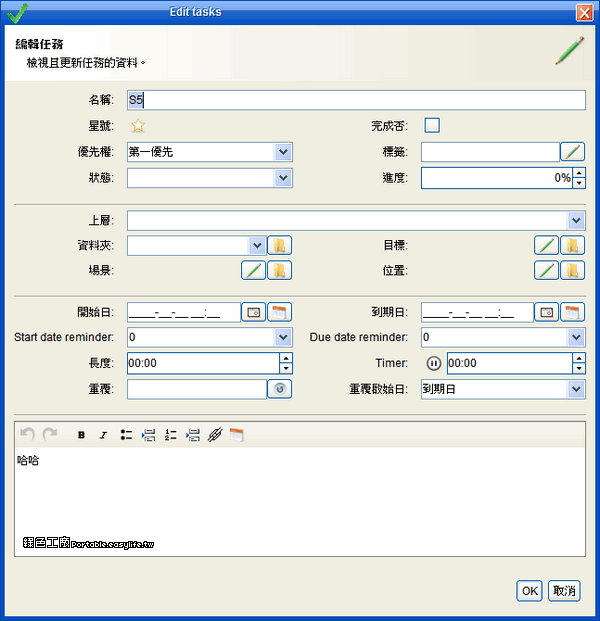The height and width of the screenshot is (621, 600).
Task: Click in the 名稱 name text field
Action: pyautogui.click(x=356, y=100)
